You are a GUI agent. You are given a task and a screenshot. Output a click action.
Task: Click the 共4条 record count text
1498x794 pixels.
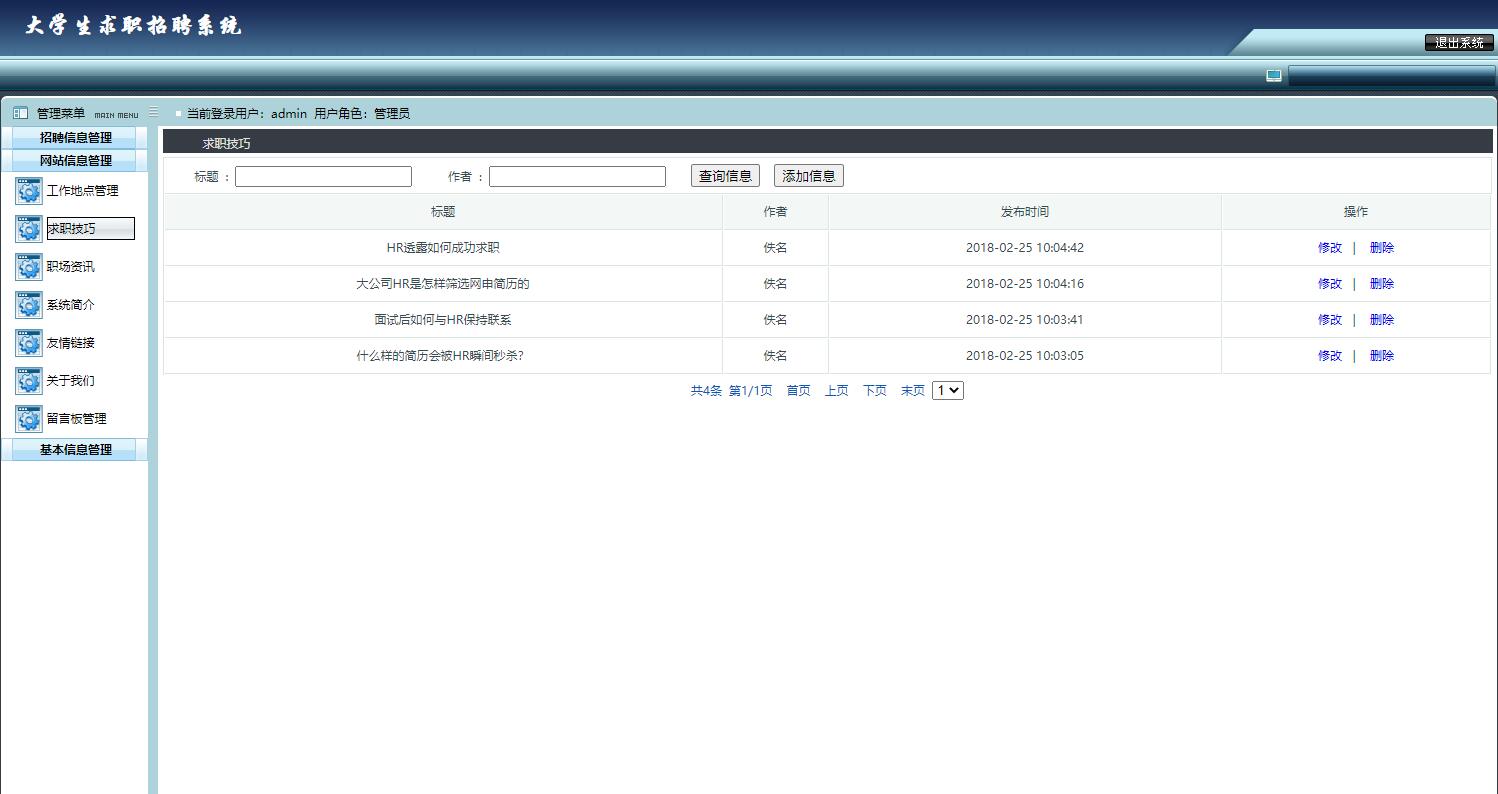coord(706,391)
